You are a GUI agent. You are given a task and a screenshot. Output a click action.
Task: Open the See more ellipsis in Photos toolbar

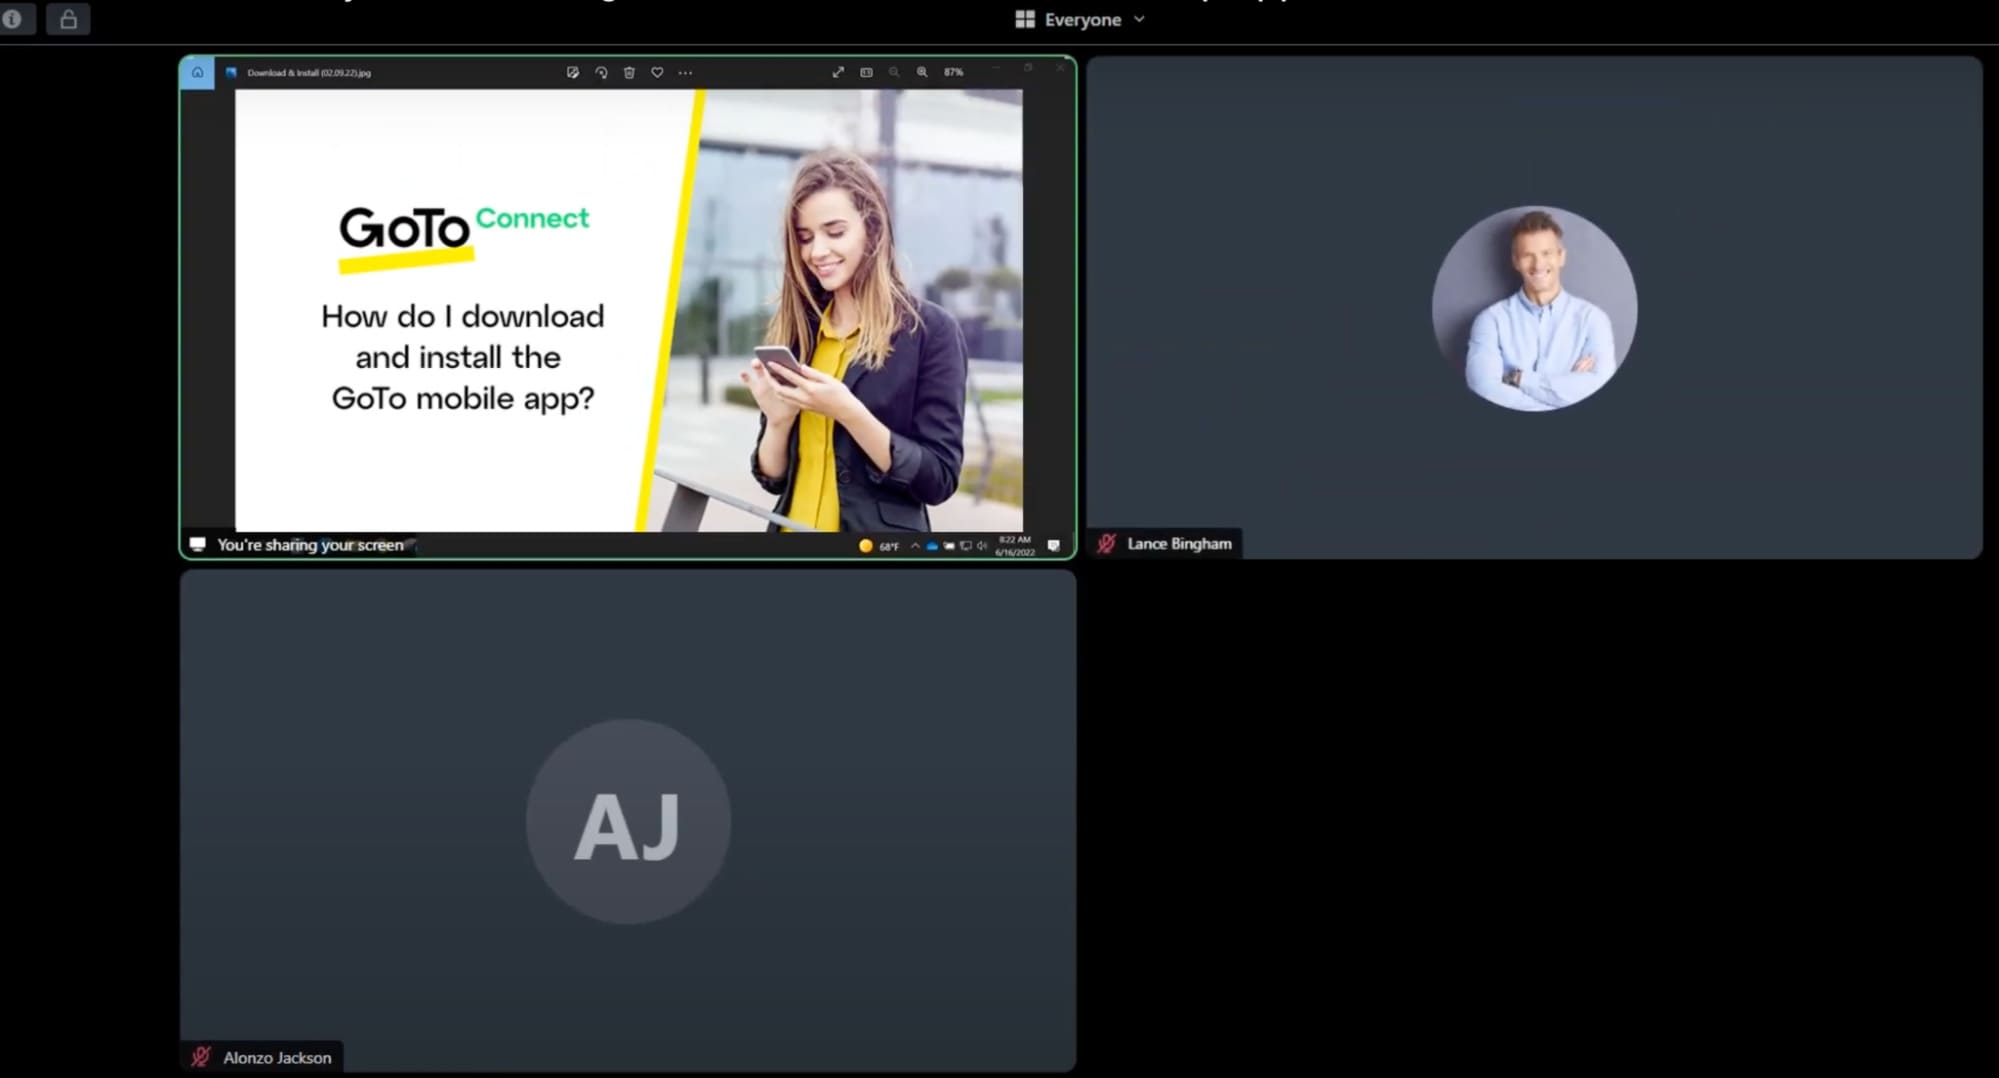(x=685, y=73)
